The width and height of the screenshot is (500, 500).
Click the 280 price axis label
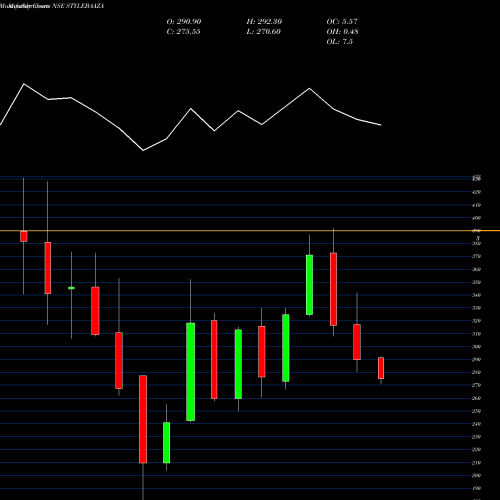click(x=477, y=372)
